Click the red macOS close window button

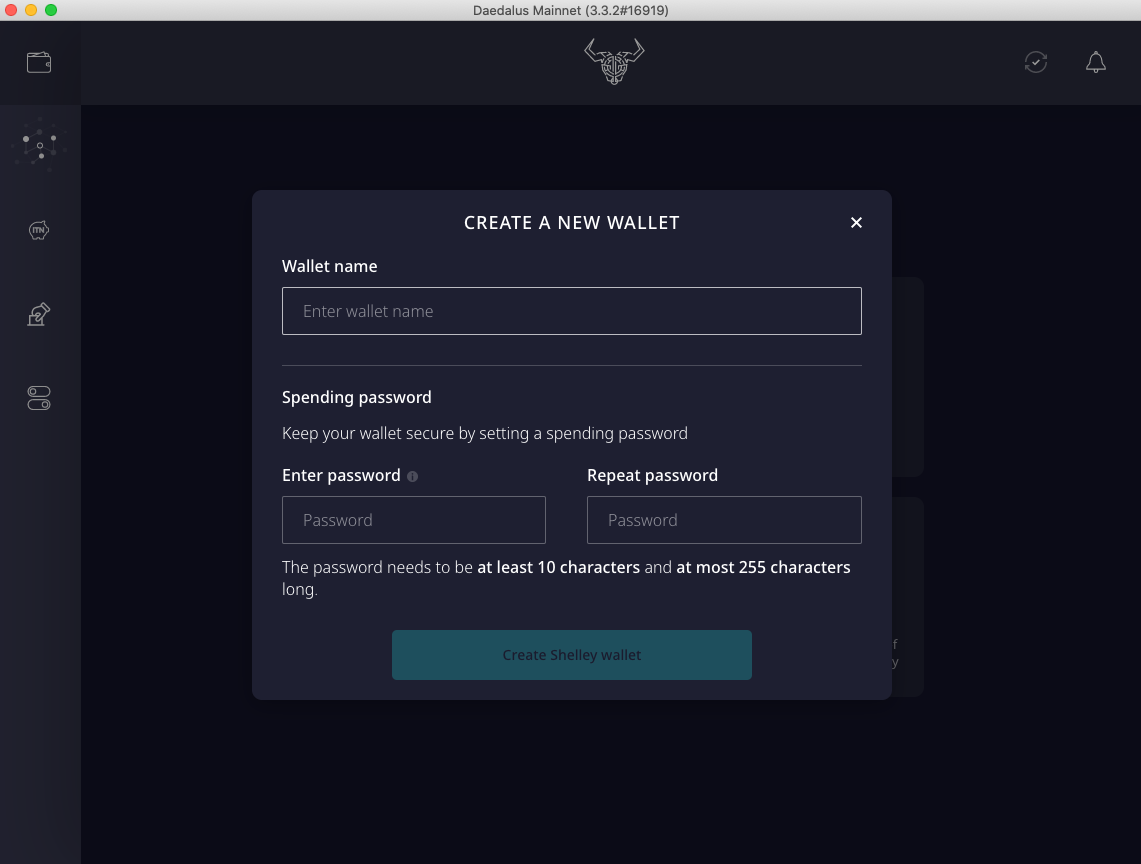click(x=11, y=10)
